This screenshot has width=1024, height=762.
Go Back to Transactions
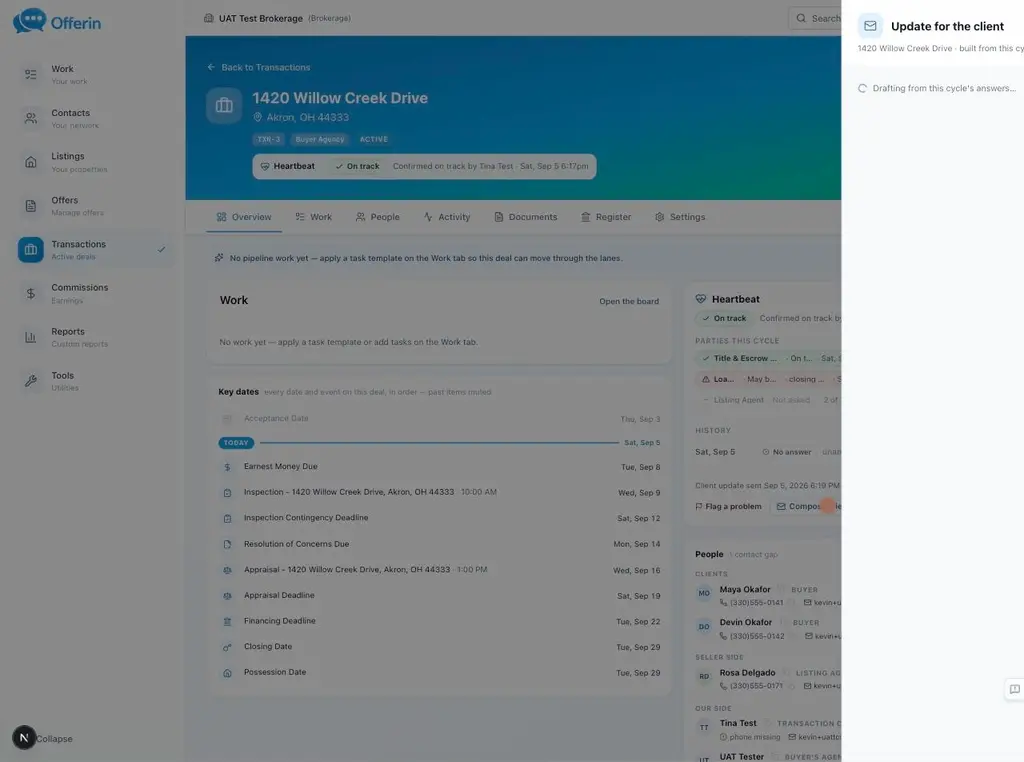coord(259,67)
